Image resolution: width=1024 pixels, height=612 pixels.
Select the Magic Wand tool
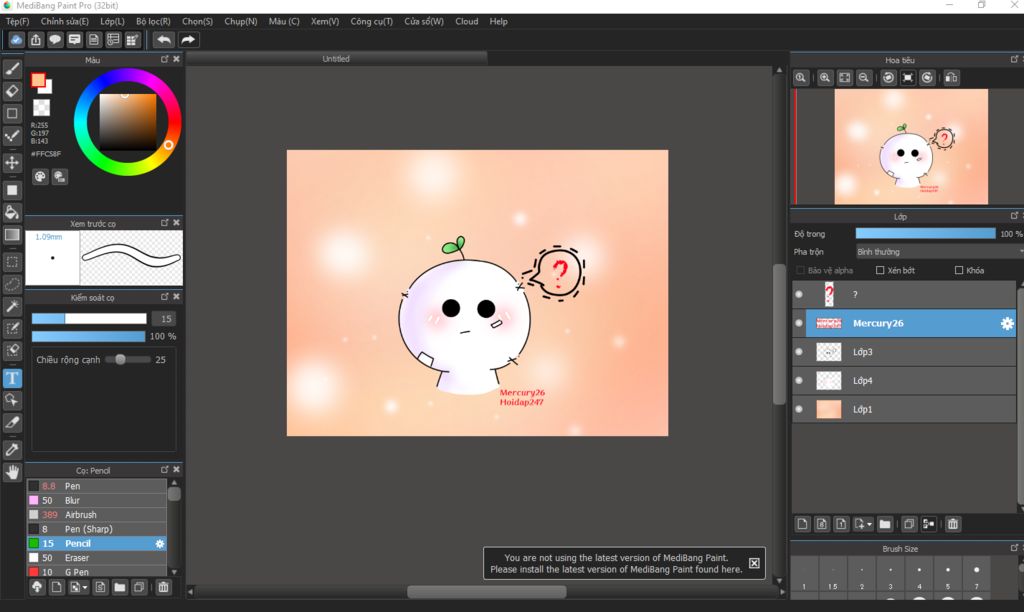point(12,306)
